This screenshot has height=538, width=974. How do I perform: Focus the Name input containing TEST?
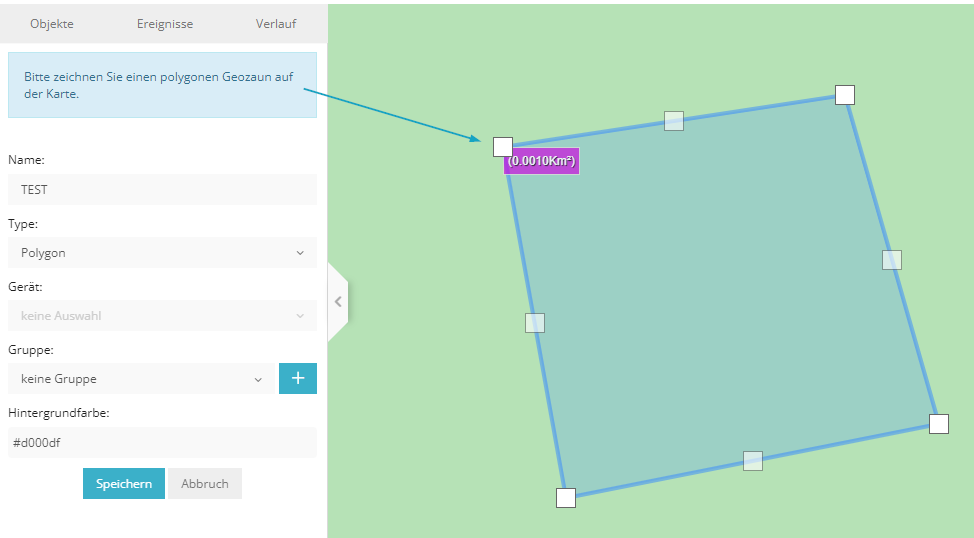(162, 189)
